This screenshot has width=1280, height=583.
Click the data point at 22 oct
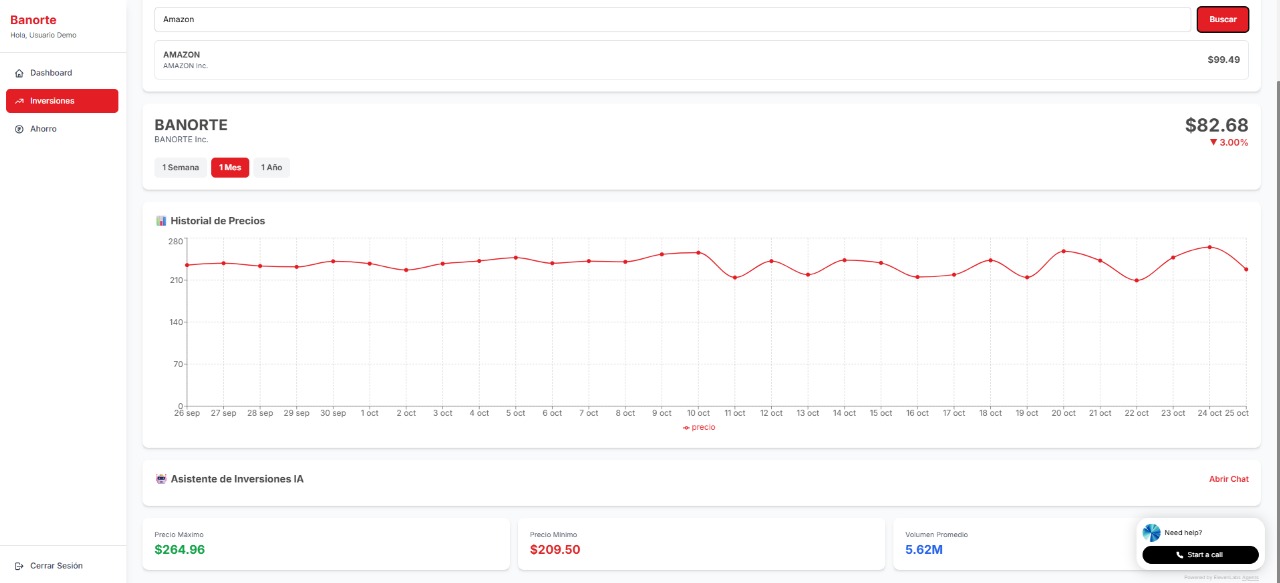click(1136, 281)
